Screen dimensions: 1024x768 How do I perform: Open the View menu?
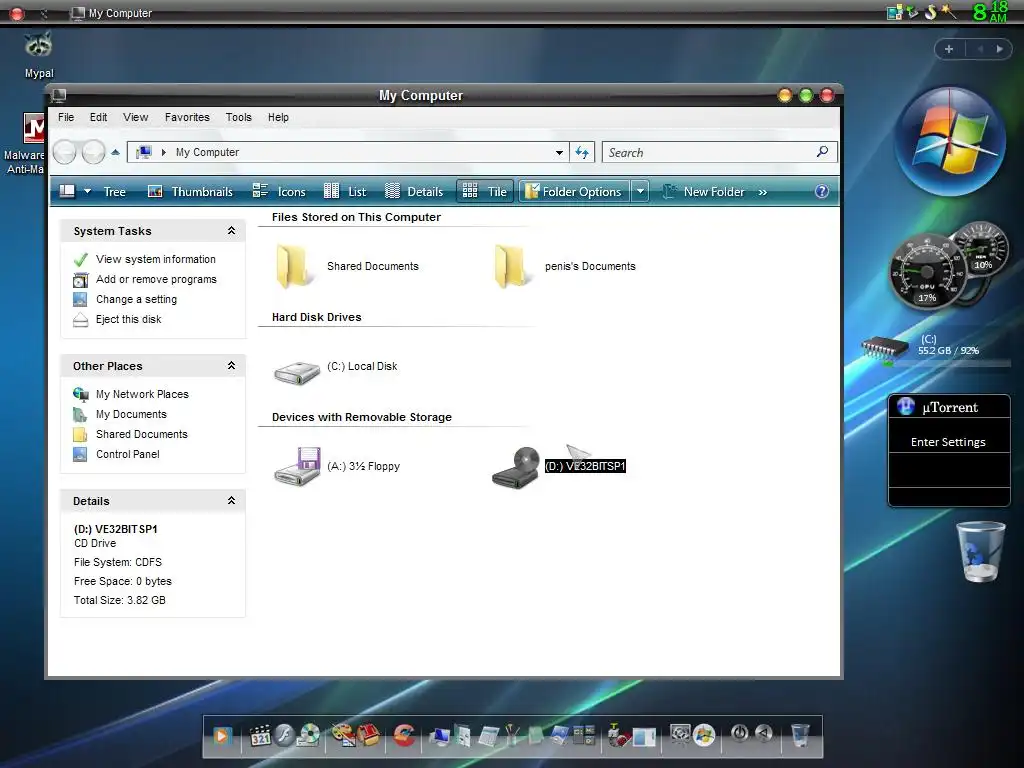coord(135,118)
